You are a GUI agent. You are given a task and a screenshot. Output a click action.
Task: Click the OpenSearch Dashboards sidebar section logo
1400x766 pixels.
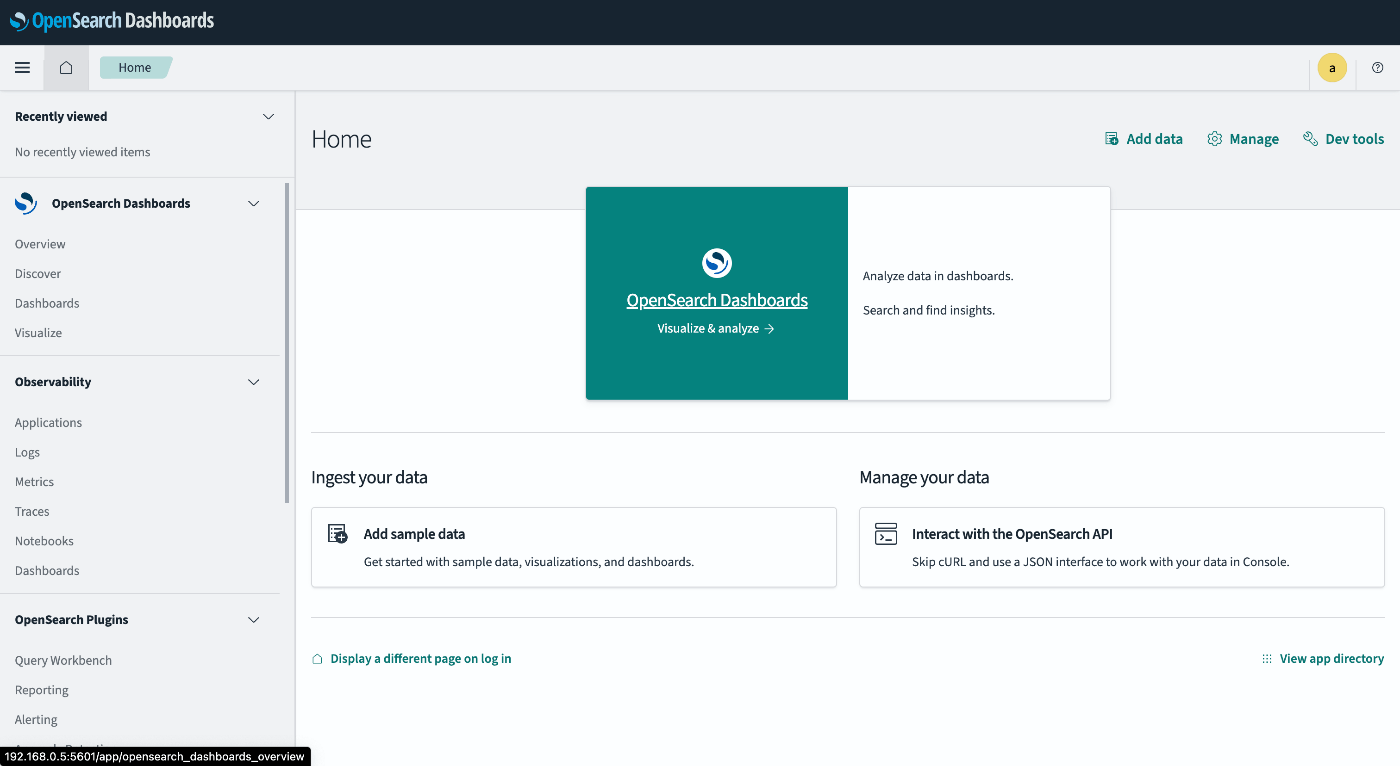26,203
